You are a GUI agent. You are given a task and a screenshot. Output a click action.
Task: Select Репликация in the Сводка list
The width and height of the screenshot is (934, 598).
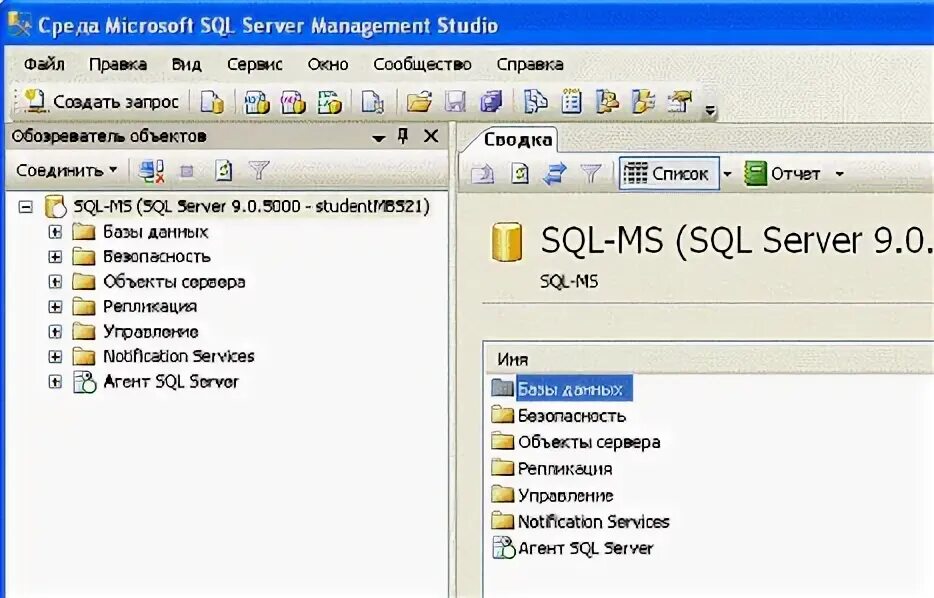[565, 469]
